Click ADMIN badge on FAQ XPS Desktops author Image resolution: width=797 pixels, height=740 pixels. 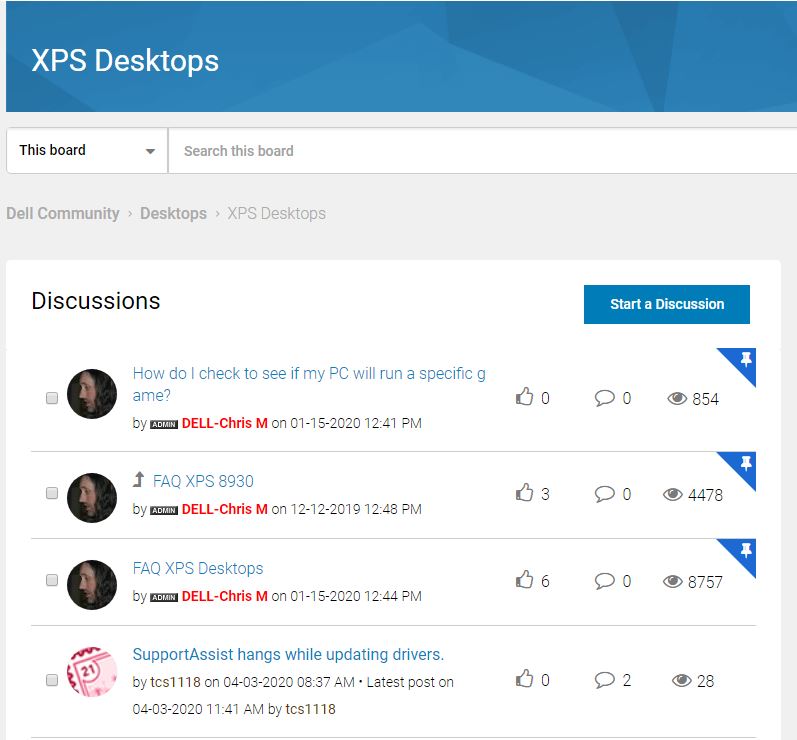164,597
